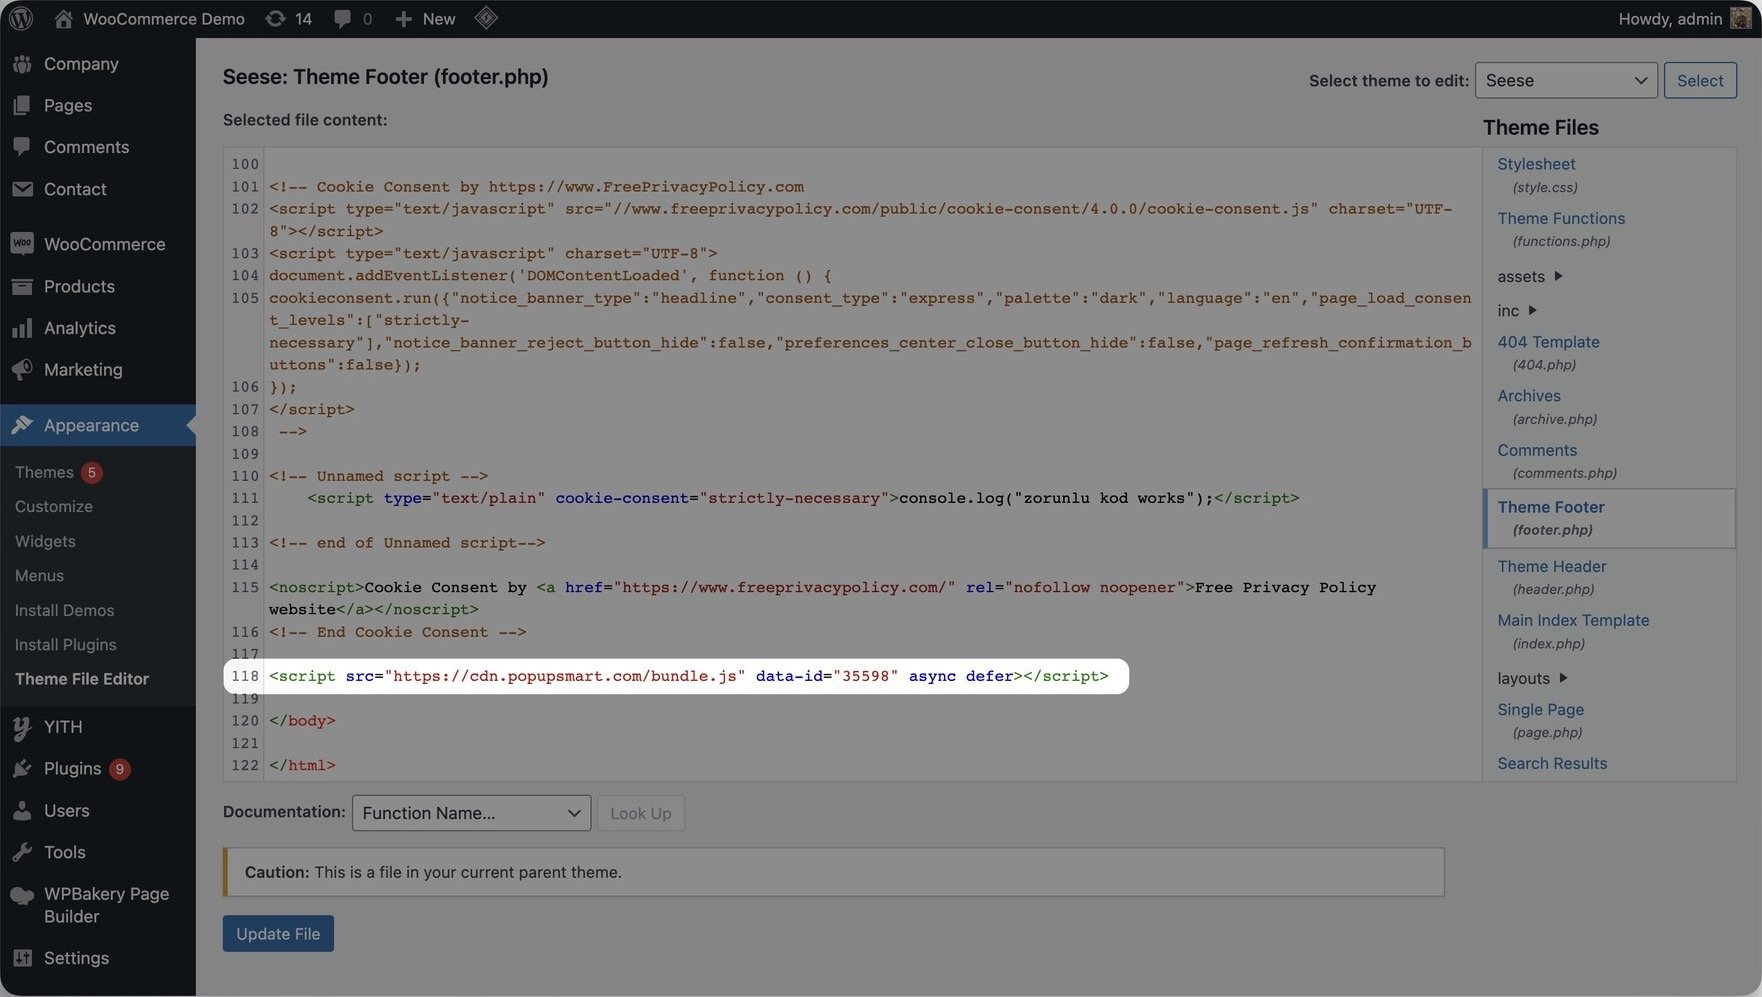This screenshot has height=997, width=1762.
Task: Select Install Plugins in Appearance submenu
Action: pyautogui.click(x=65, y=645)
